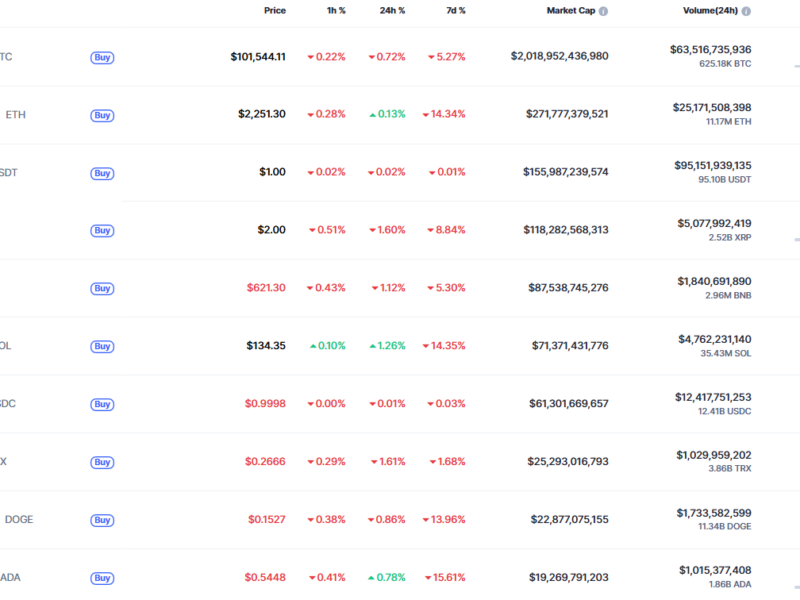Sort by the 24h % column header

pyautogui.click(x=392, y=11)
